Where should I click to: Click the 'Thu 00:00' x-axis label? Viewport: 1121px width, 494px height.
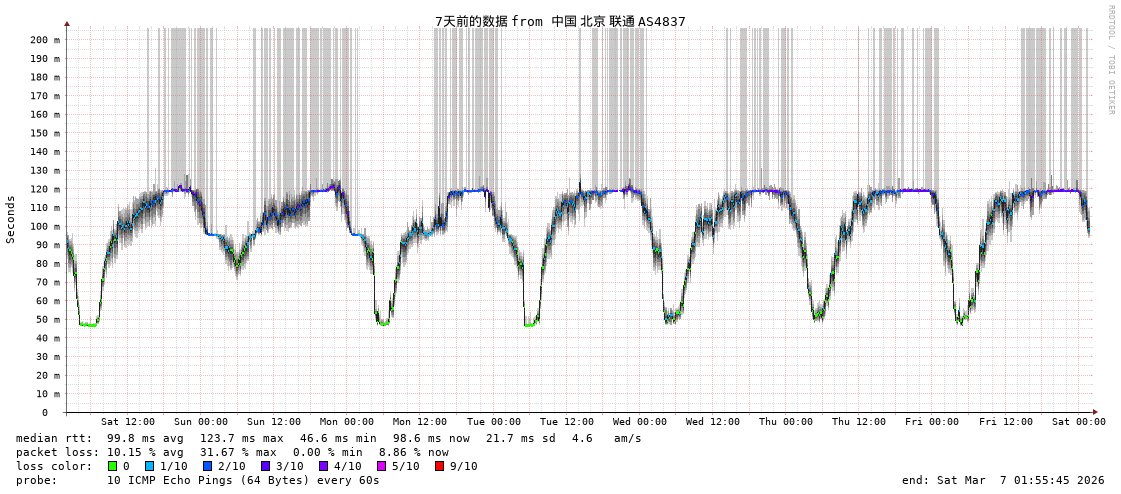786,422
